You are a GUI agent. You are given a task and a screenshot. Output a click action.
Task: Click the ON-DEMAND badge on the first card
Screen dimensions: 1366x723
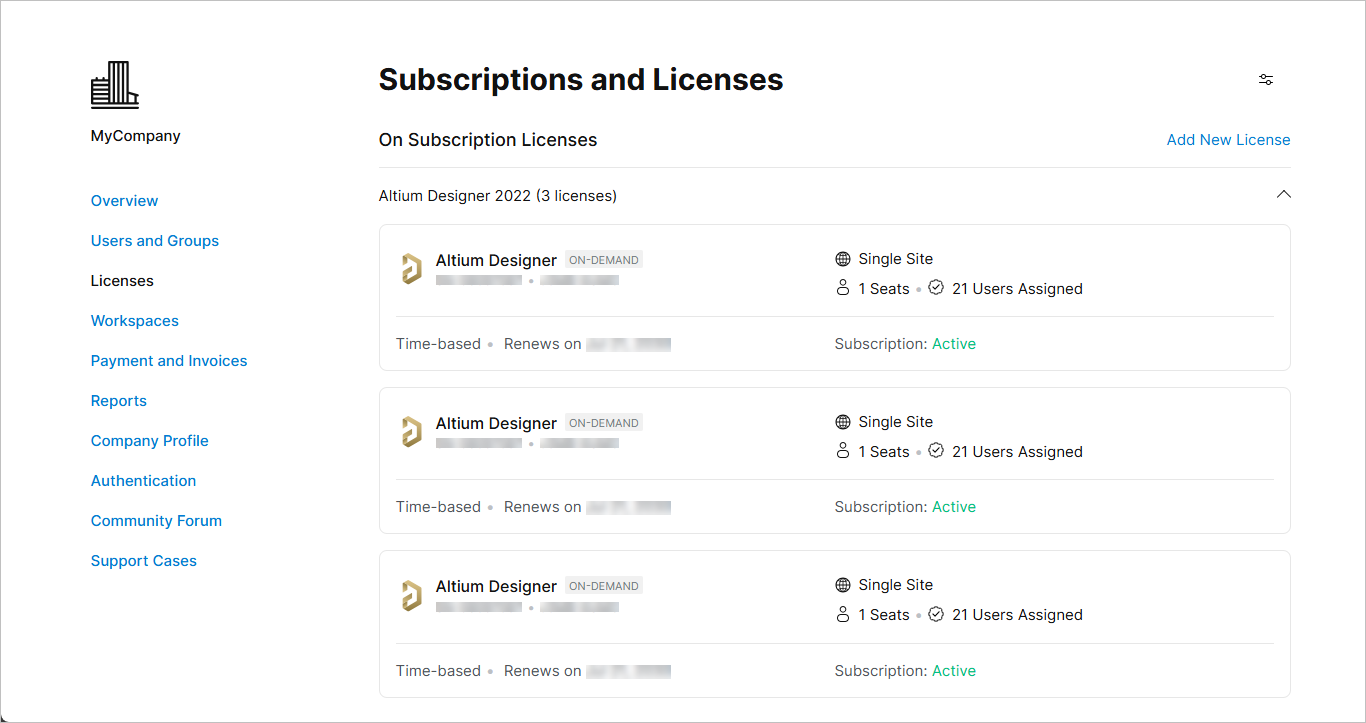pos(604,260)
